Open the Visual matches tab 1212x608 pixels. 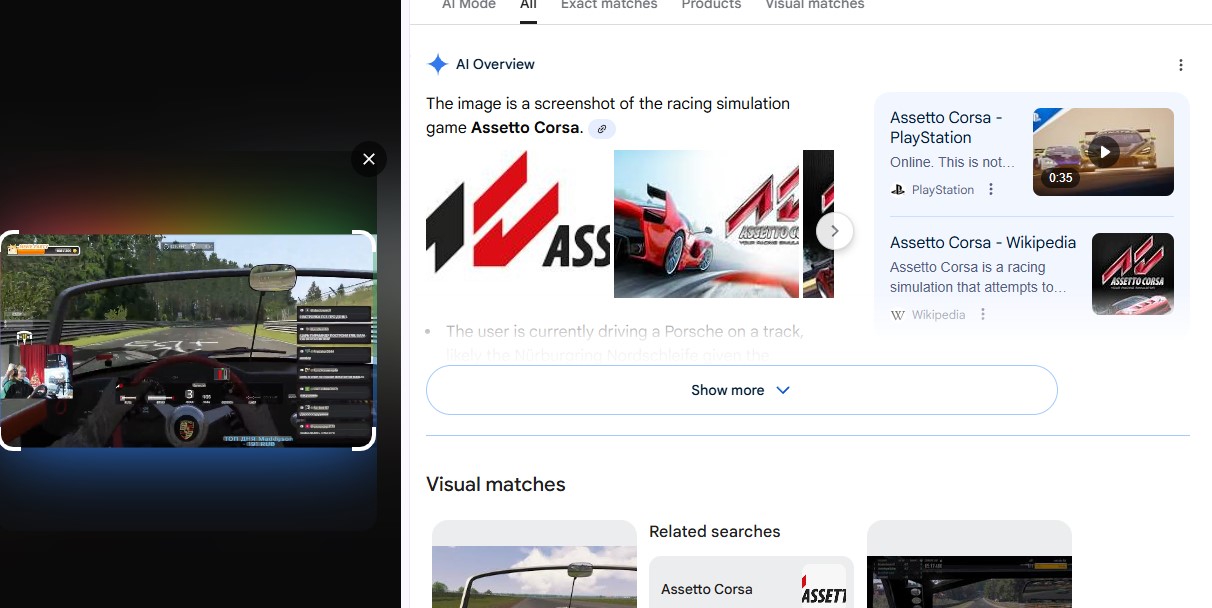(x=814, y=5)
